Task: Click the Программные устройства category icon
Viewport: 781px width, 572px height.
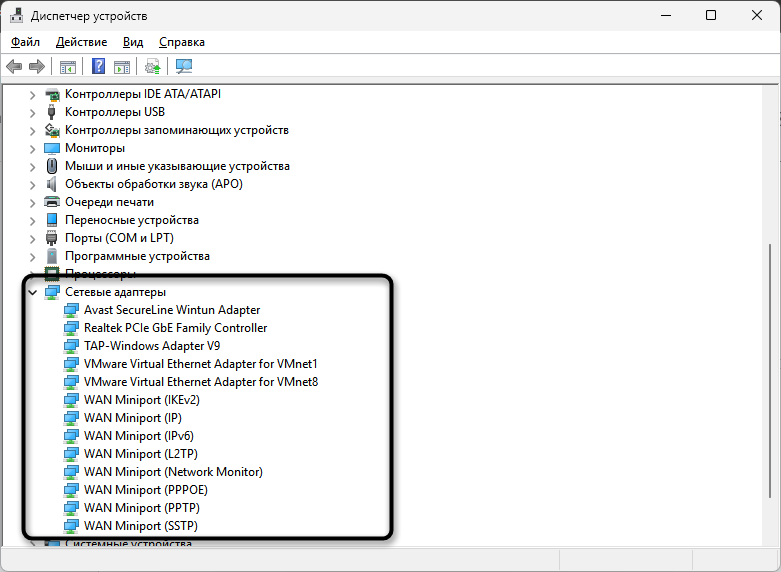Action: point(52,256)
